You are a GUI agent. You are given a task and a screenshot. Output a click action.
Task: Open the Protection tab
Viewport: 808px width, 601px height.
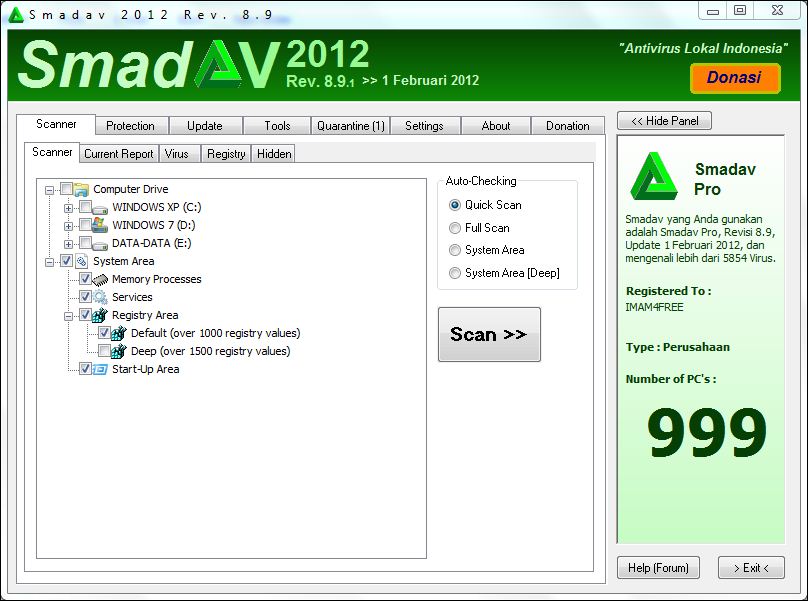click(x=130, y=126)
